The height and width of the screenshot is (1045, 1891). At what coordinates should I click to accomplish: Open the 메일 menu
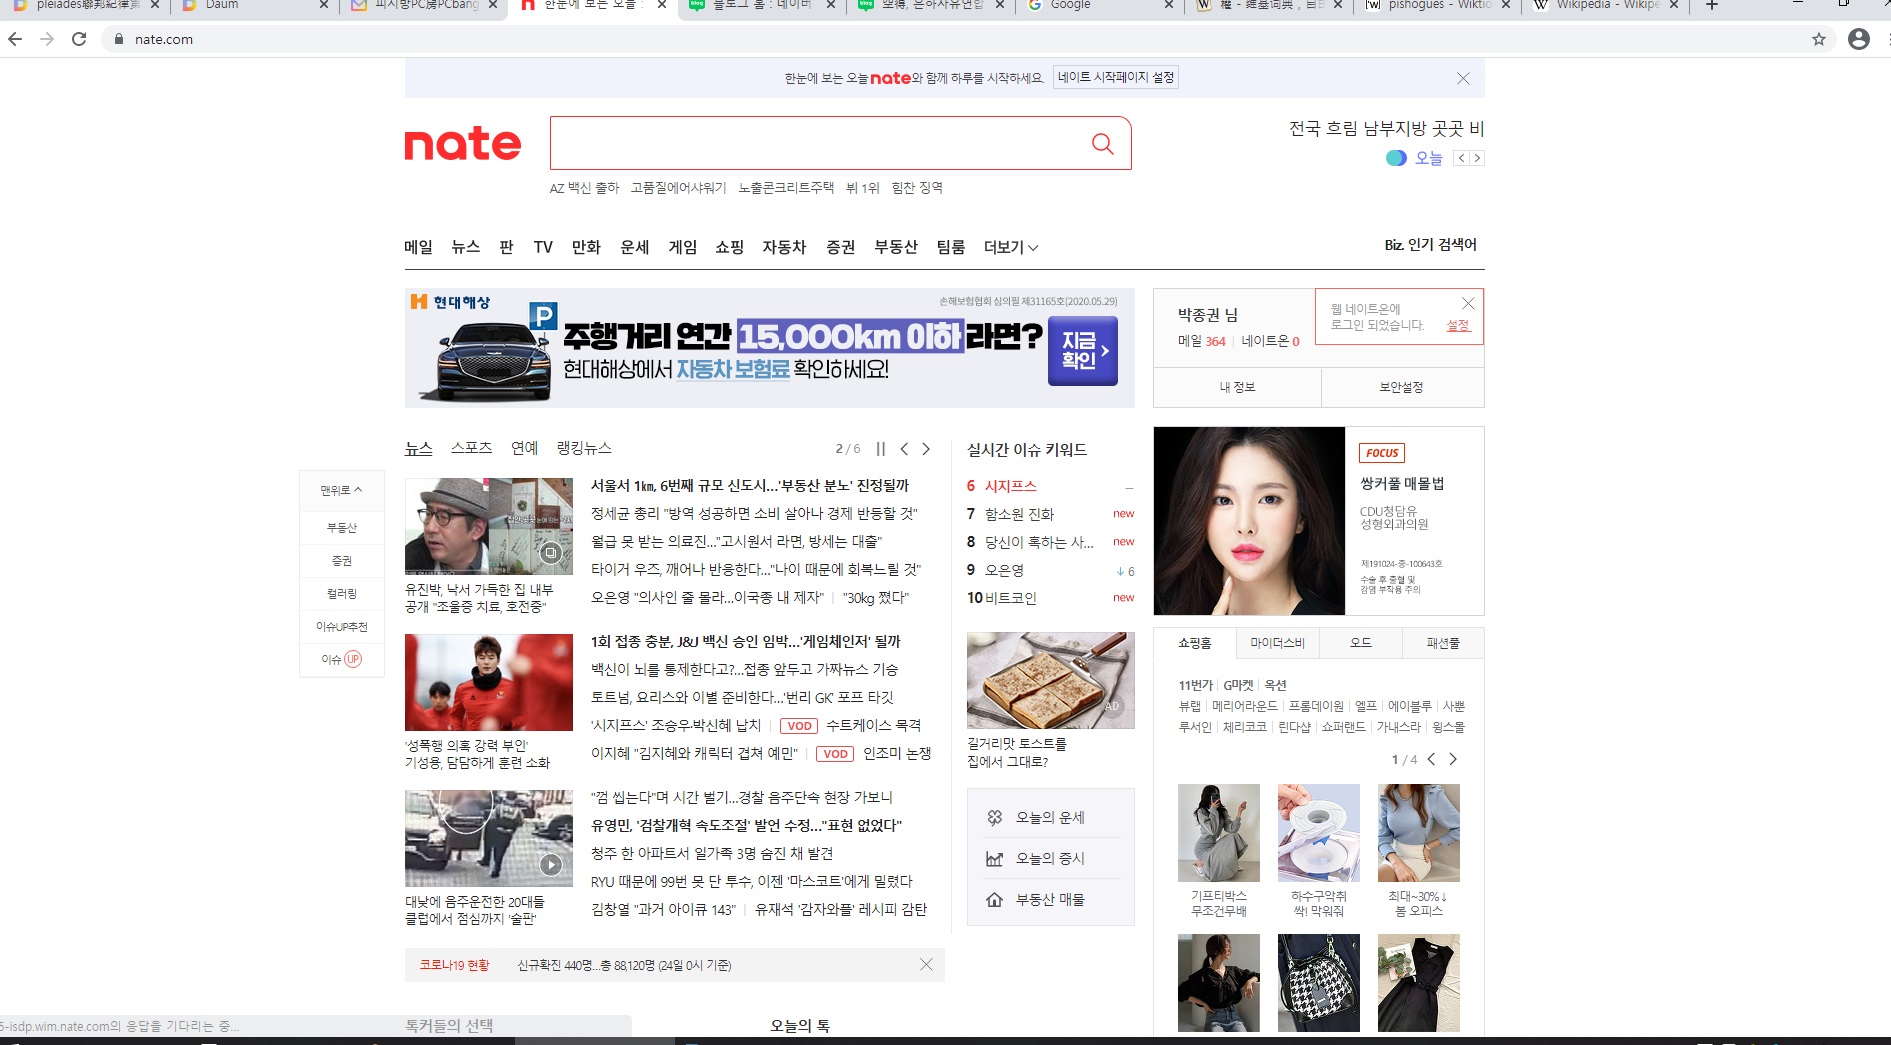pos(418,247)
